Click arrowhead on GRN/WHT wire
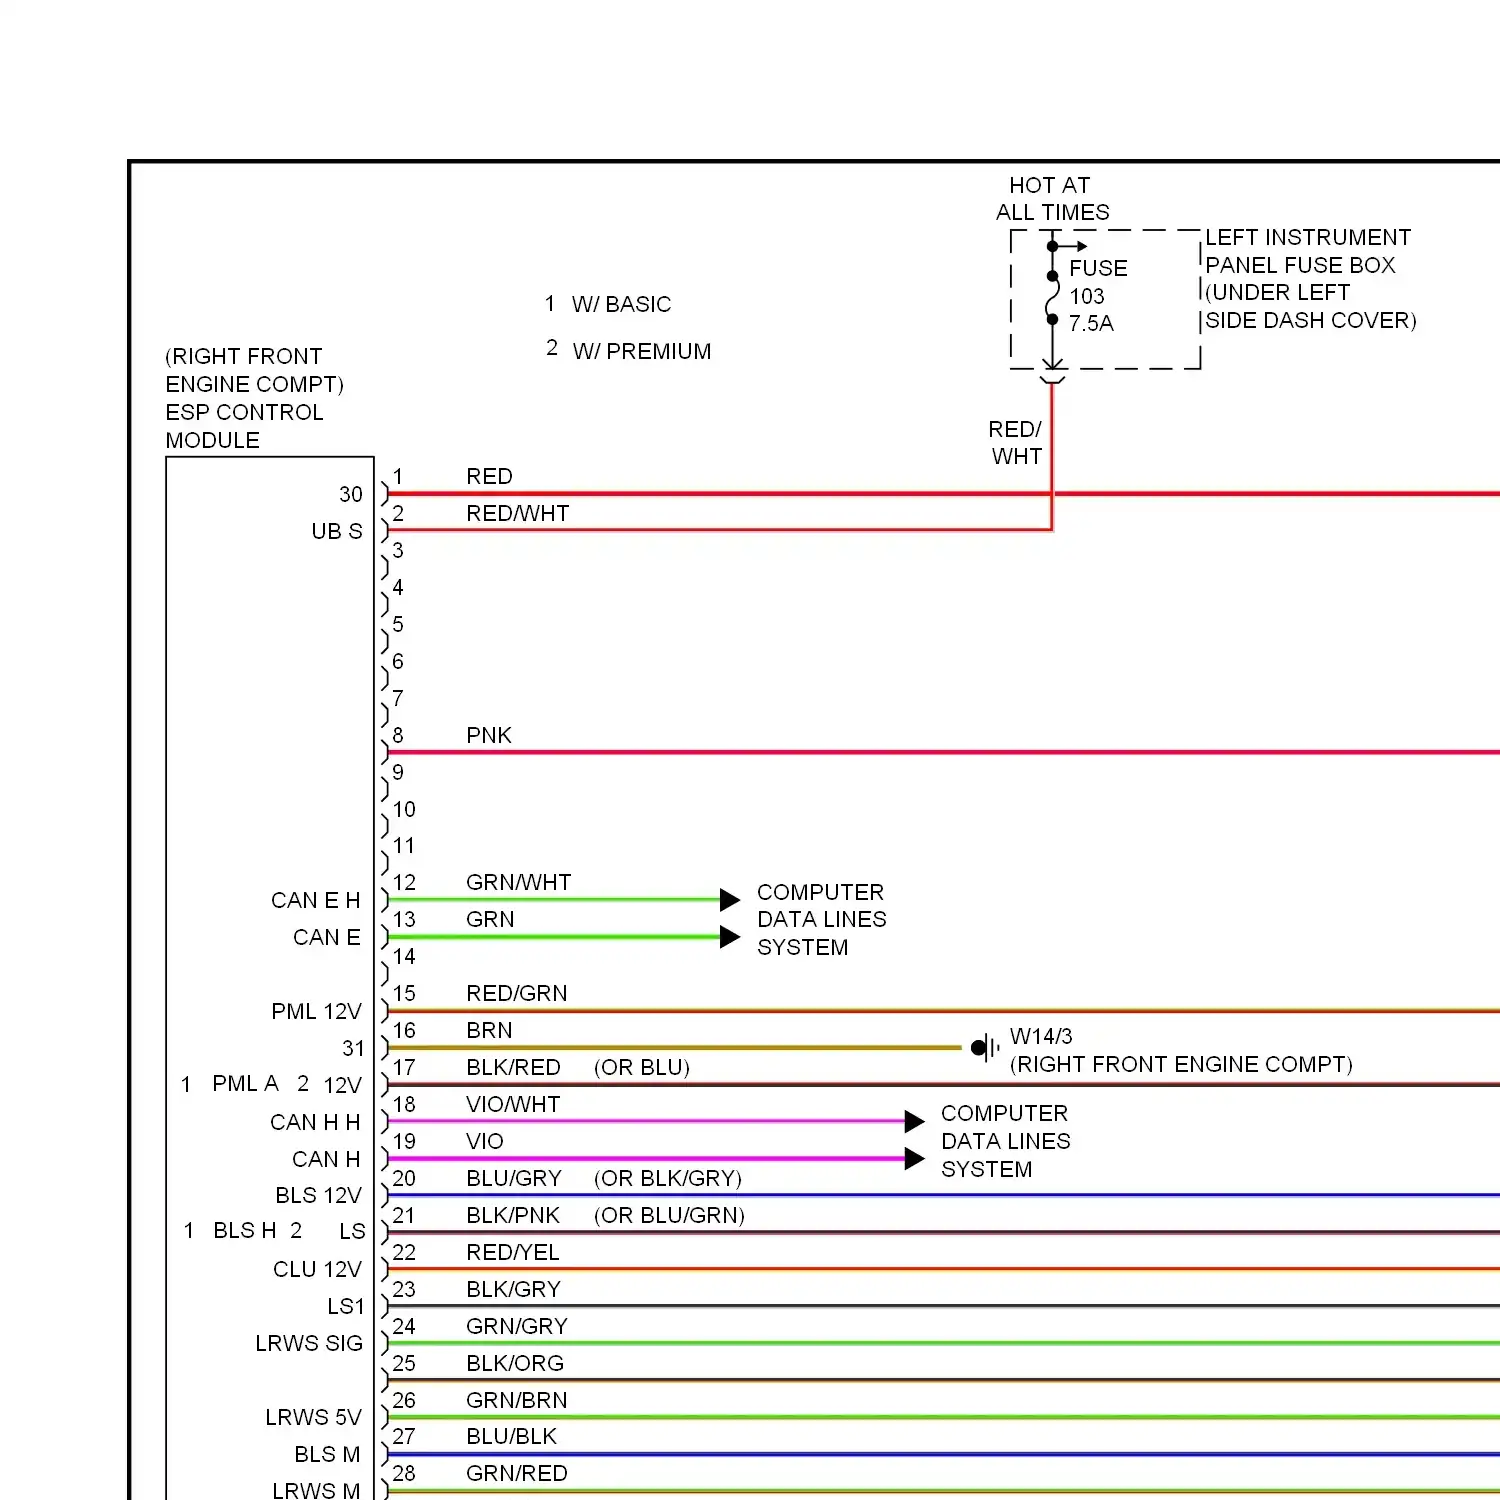The height and width of the screenshot is (1500, 1500). (730, 900)
